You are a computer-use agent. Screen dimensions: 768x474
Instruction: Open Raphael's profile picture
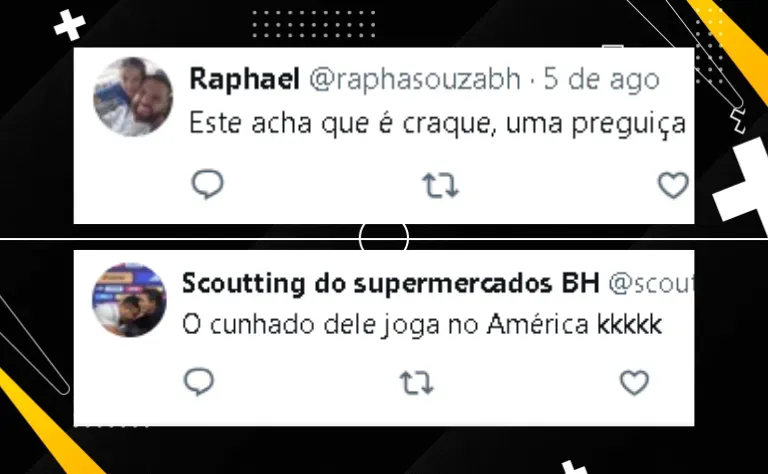click(133, 96)
